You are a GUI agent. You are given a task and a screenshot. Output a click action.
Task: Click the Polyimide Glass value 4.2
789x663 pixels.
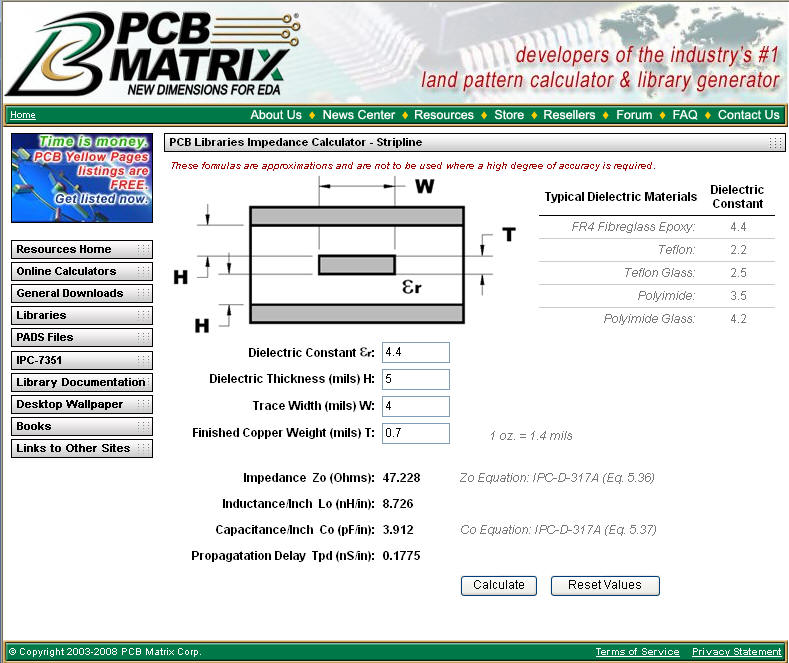point(738,319)
